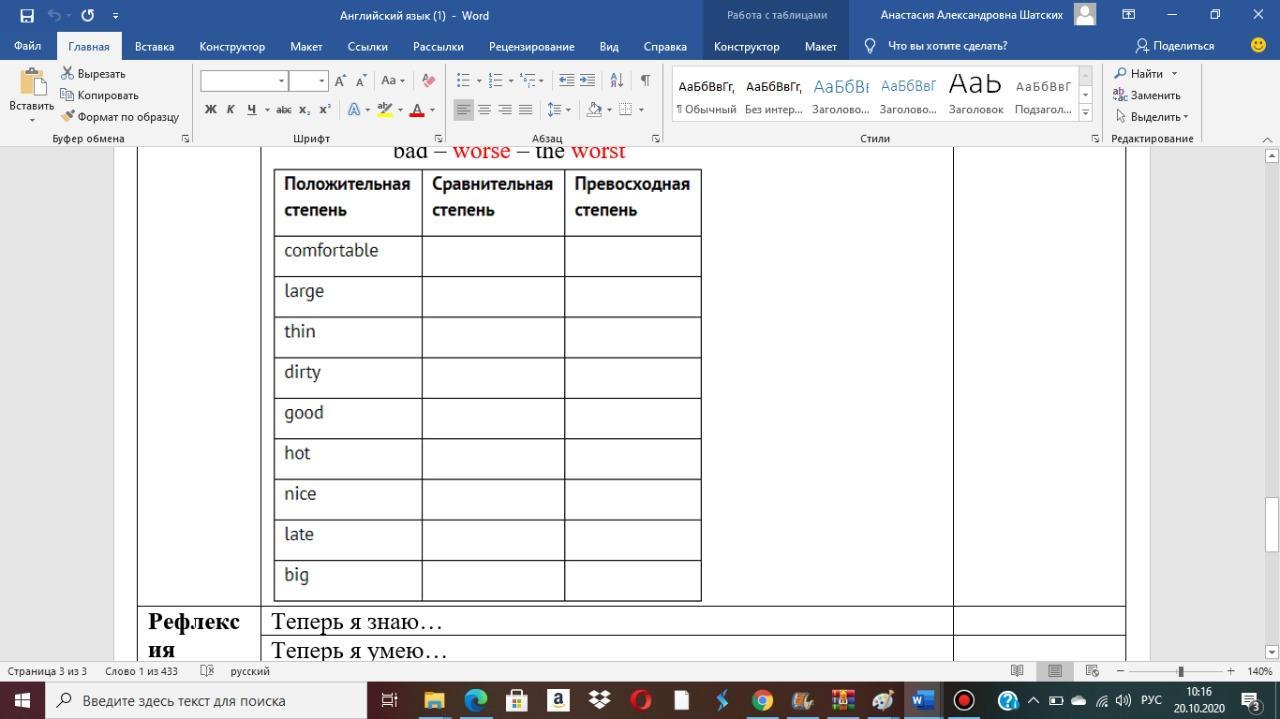Image resolution: width=1280 pixels, height=719 pixels.
Task: Open the Найти search dropdown arrow
Action: (x=1174, y=74)
